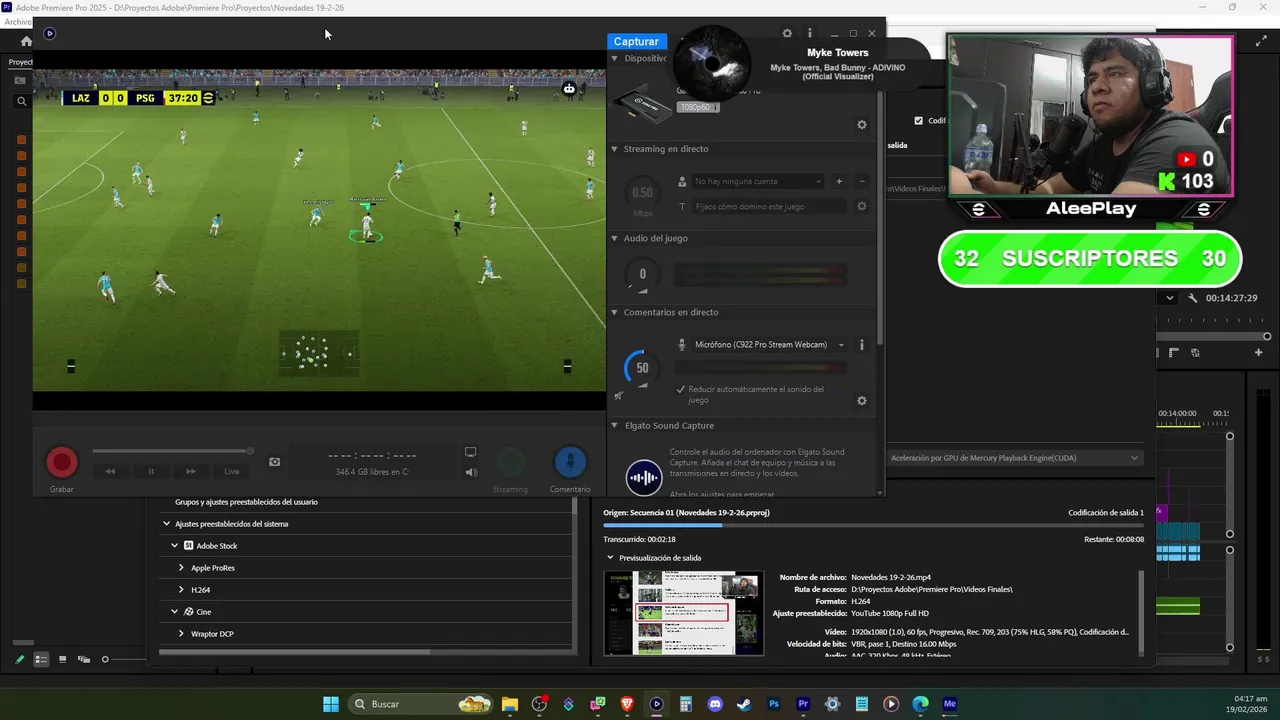Adjust the commentary volume dial at 50
Screen dimensions: 1280x720
642,367
